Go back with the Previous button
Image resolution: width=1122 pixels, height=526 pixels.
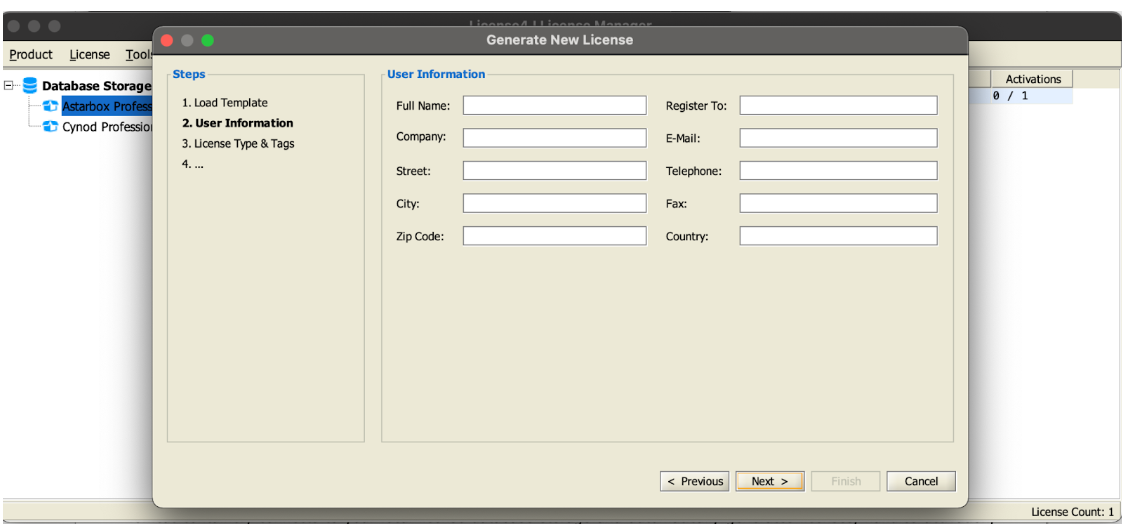pyautogui.click(x=695, y=481)
